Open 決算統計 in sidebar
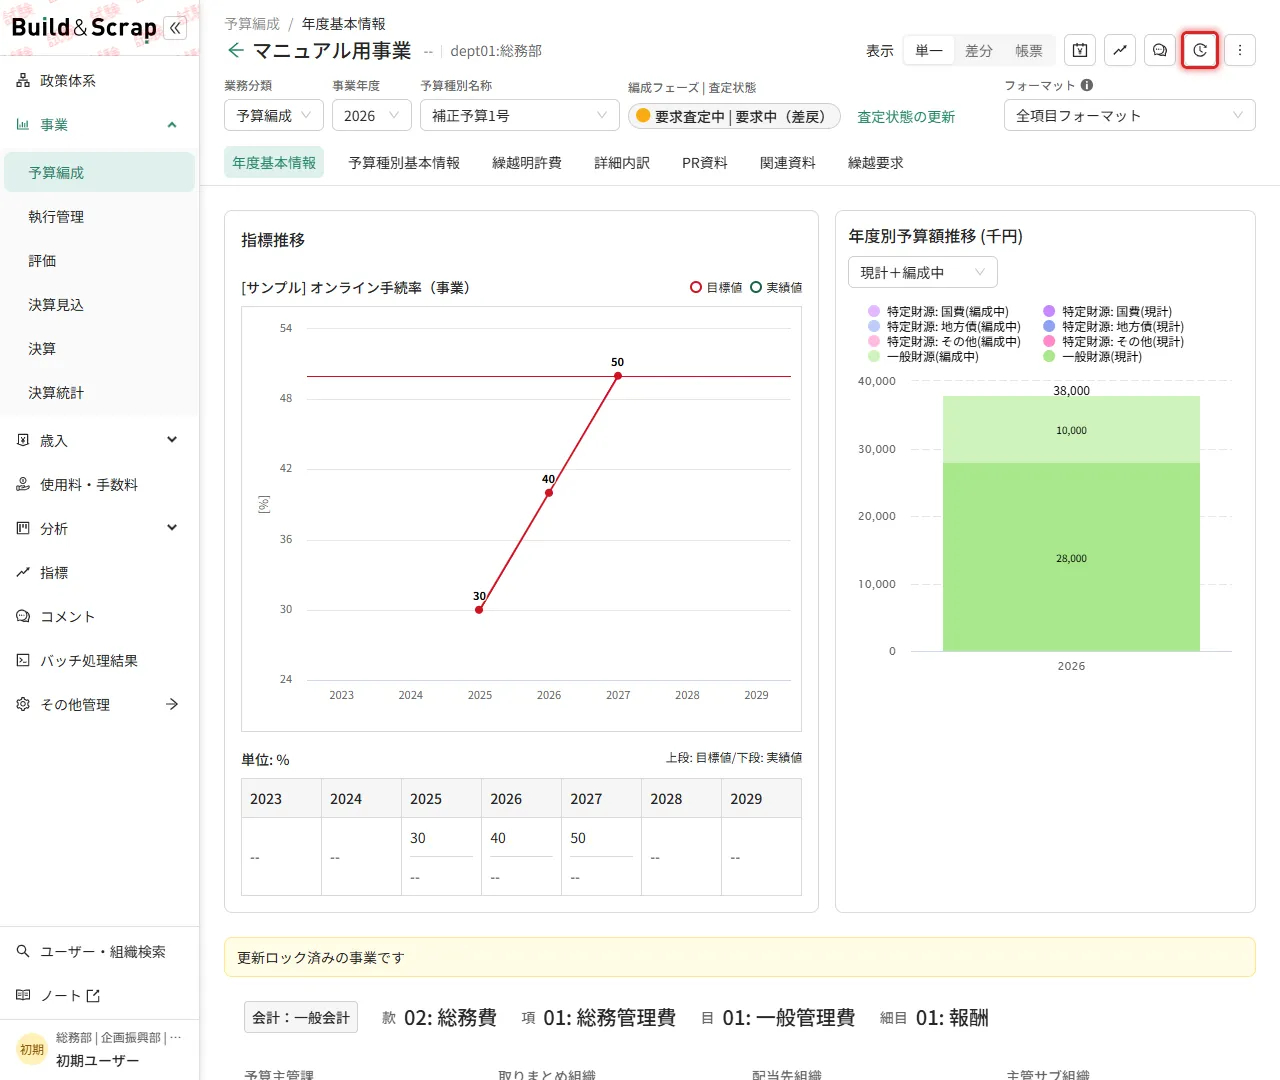 click(98, 392)
